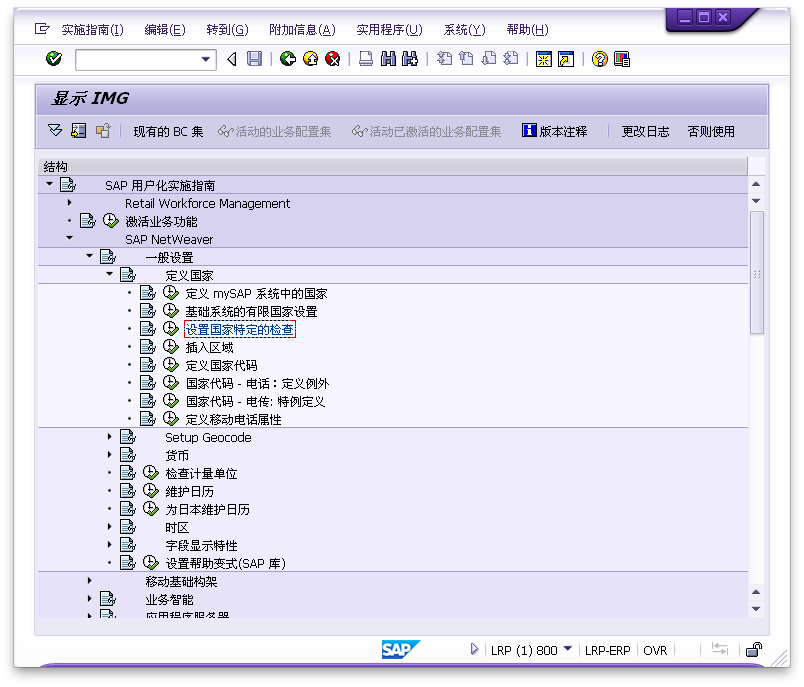The width and height of the screenshot is (804, 687).
Task: Open the 附加信息(A) menu
Action: pos(302,30)
